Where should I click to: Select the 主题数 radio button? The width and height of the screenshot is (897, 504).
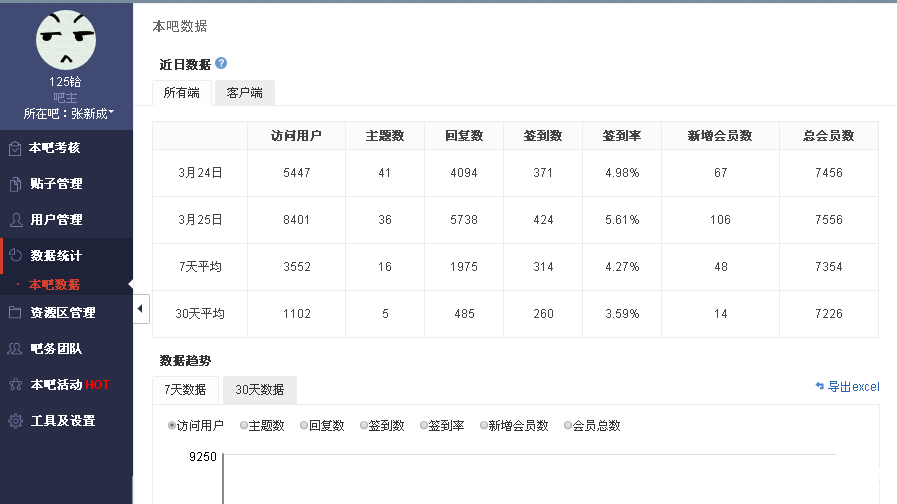coord(245,426)
